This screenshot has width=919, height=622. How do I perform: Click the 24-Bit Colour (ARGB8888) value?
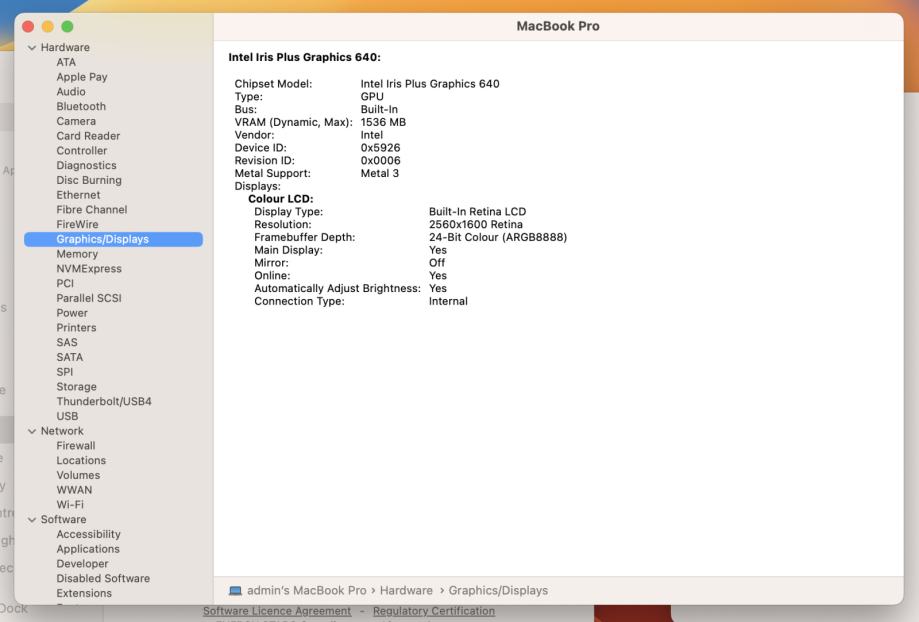click(498, 237)
